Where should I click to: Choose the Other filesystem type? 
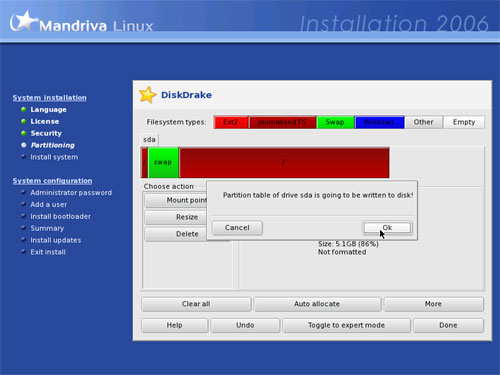pyautogui.click(x=424, y=122)
